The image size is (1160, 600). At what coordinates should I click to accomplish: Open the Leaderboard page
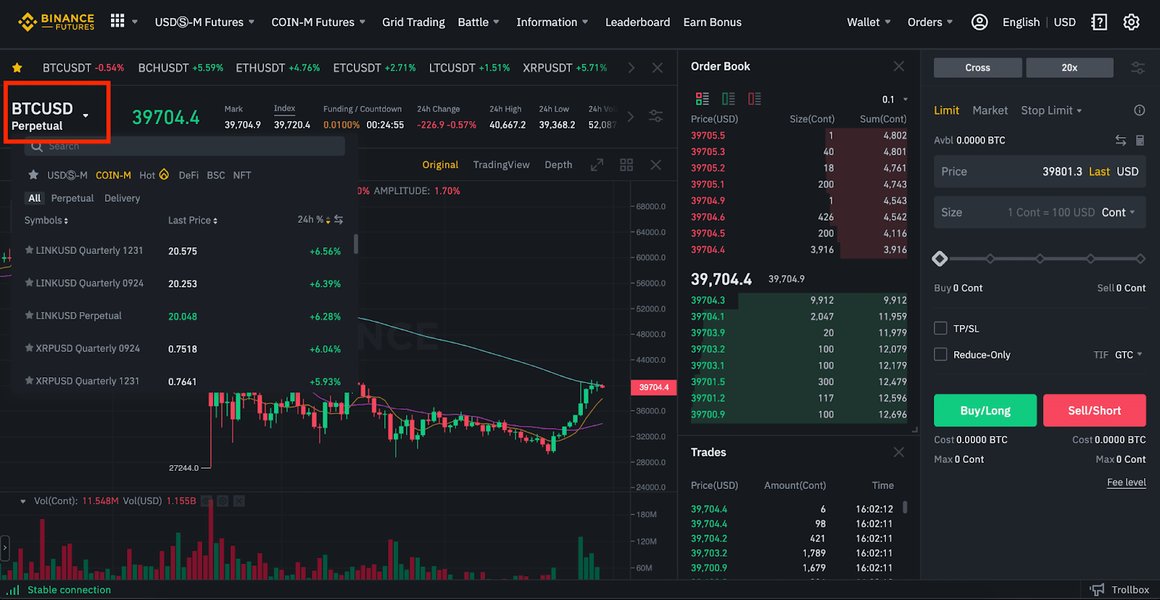pyautogui.click(x=638, y=22)
